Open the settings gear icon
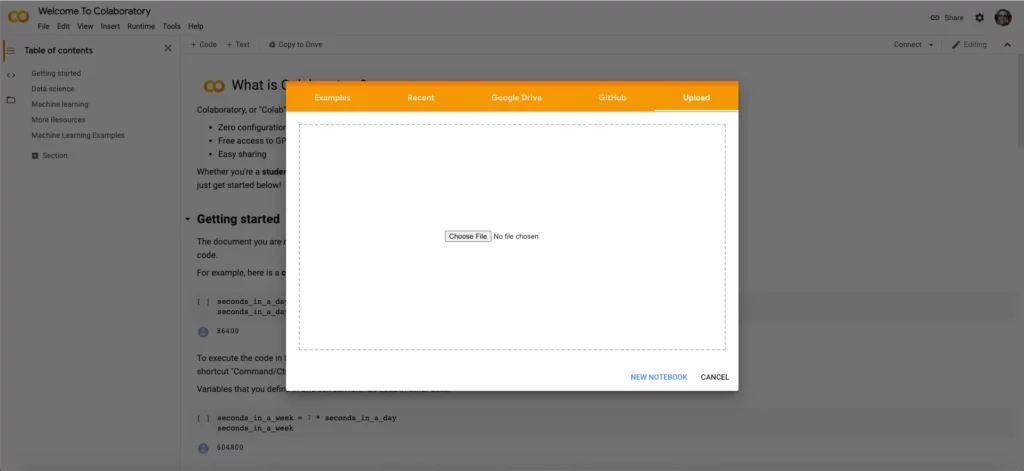 coord(979,18)
